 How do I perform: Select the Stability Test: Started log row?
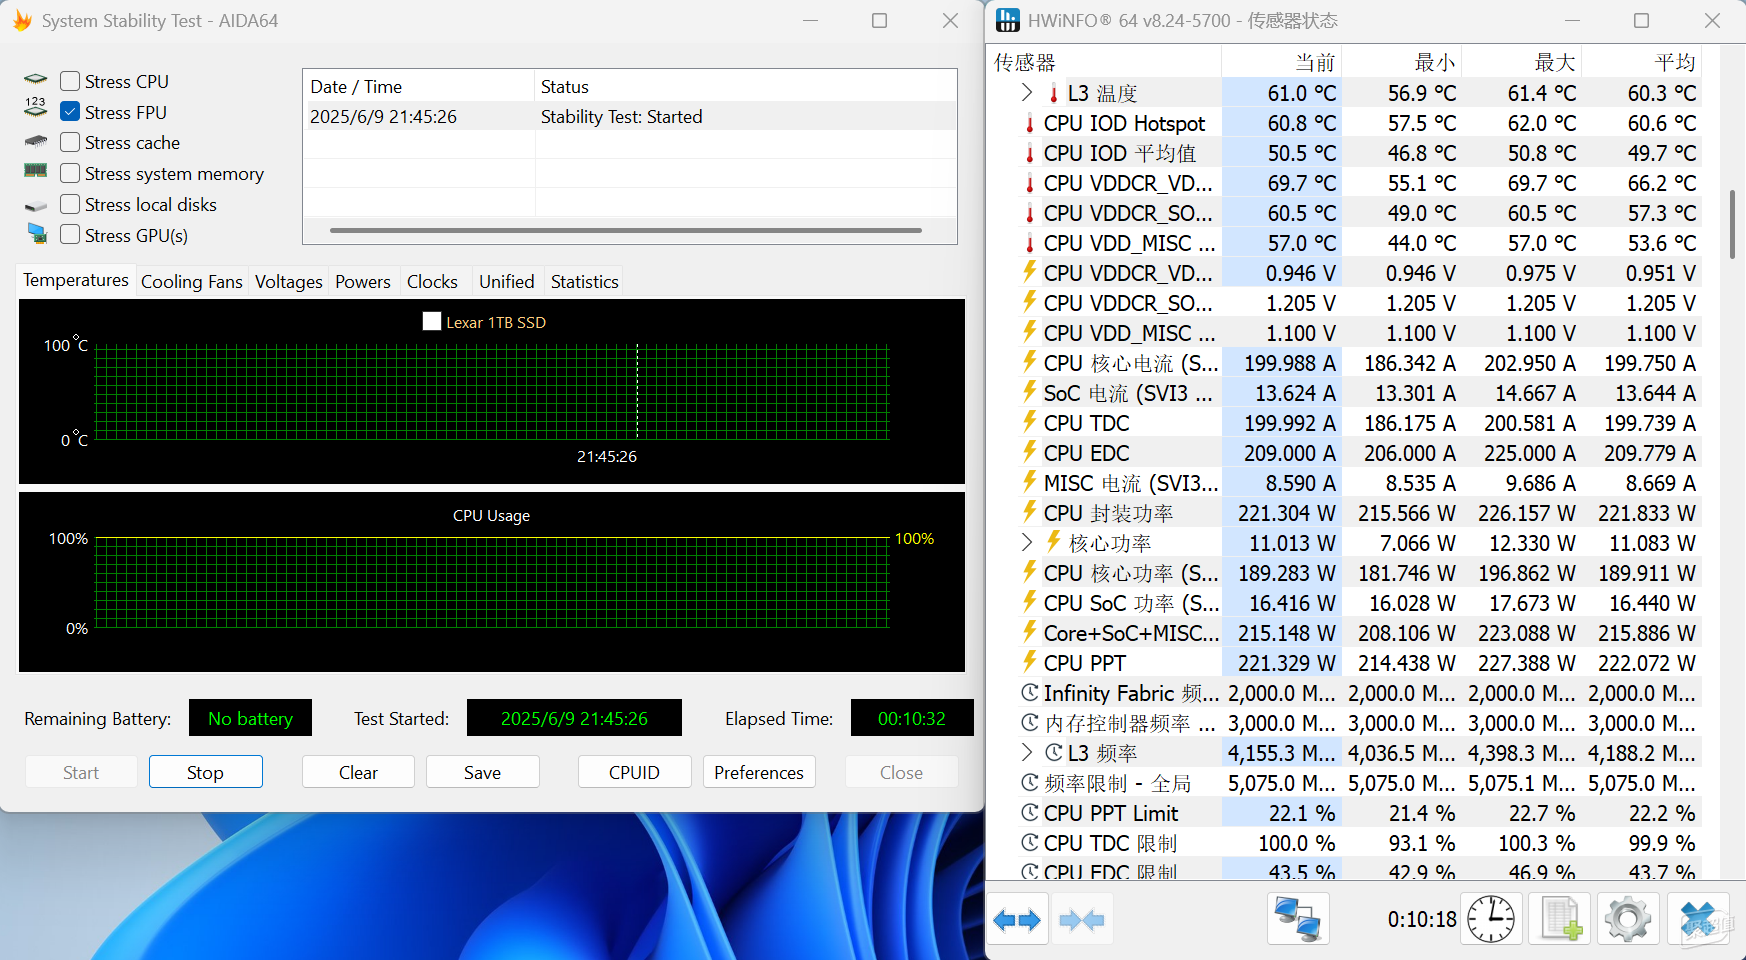click(630, 117)
